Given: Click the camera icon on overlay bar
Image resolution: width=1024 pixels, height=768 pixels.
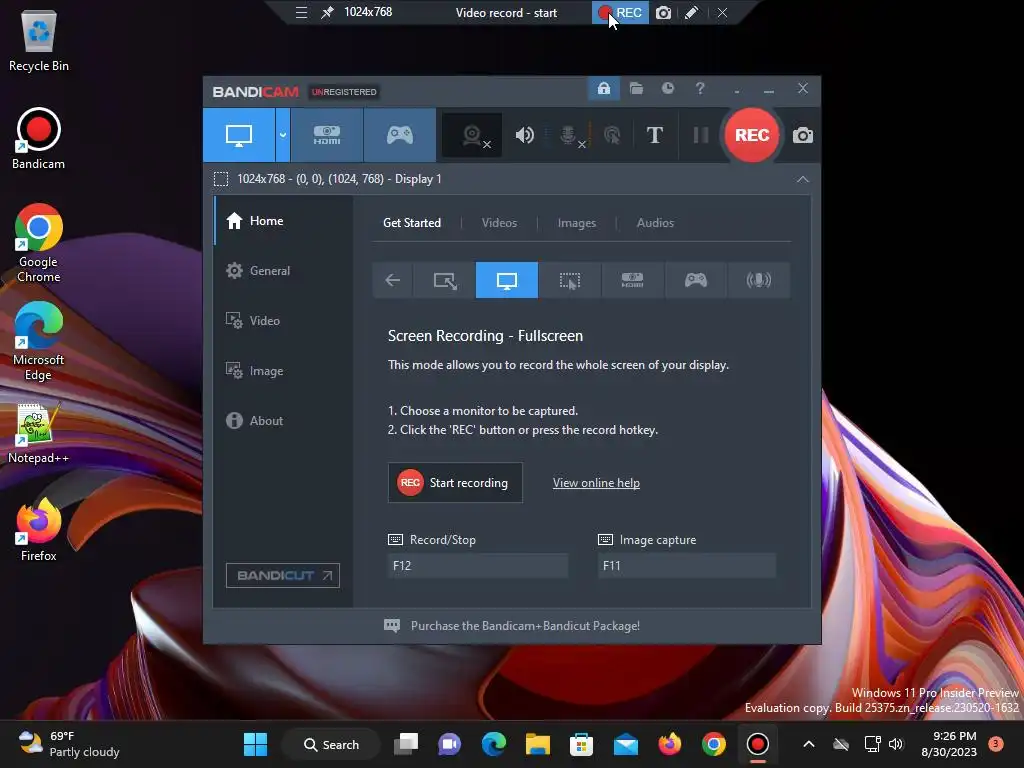Looking at the screenshot, I should coord(664,12).
